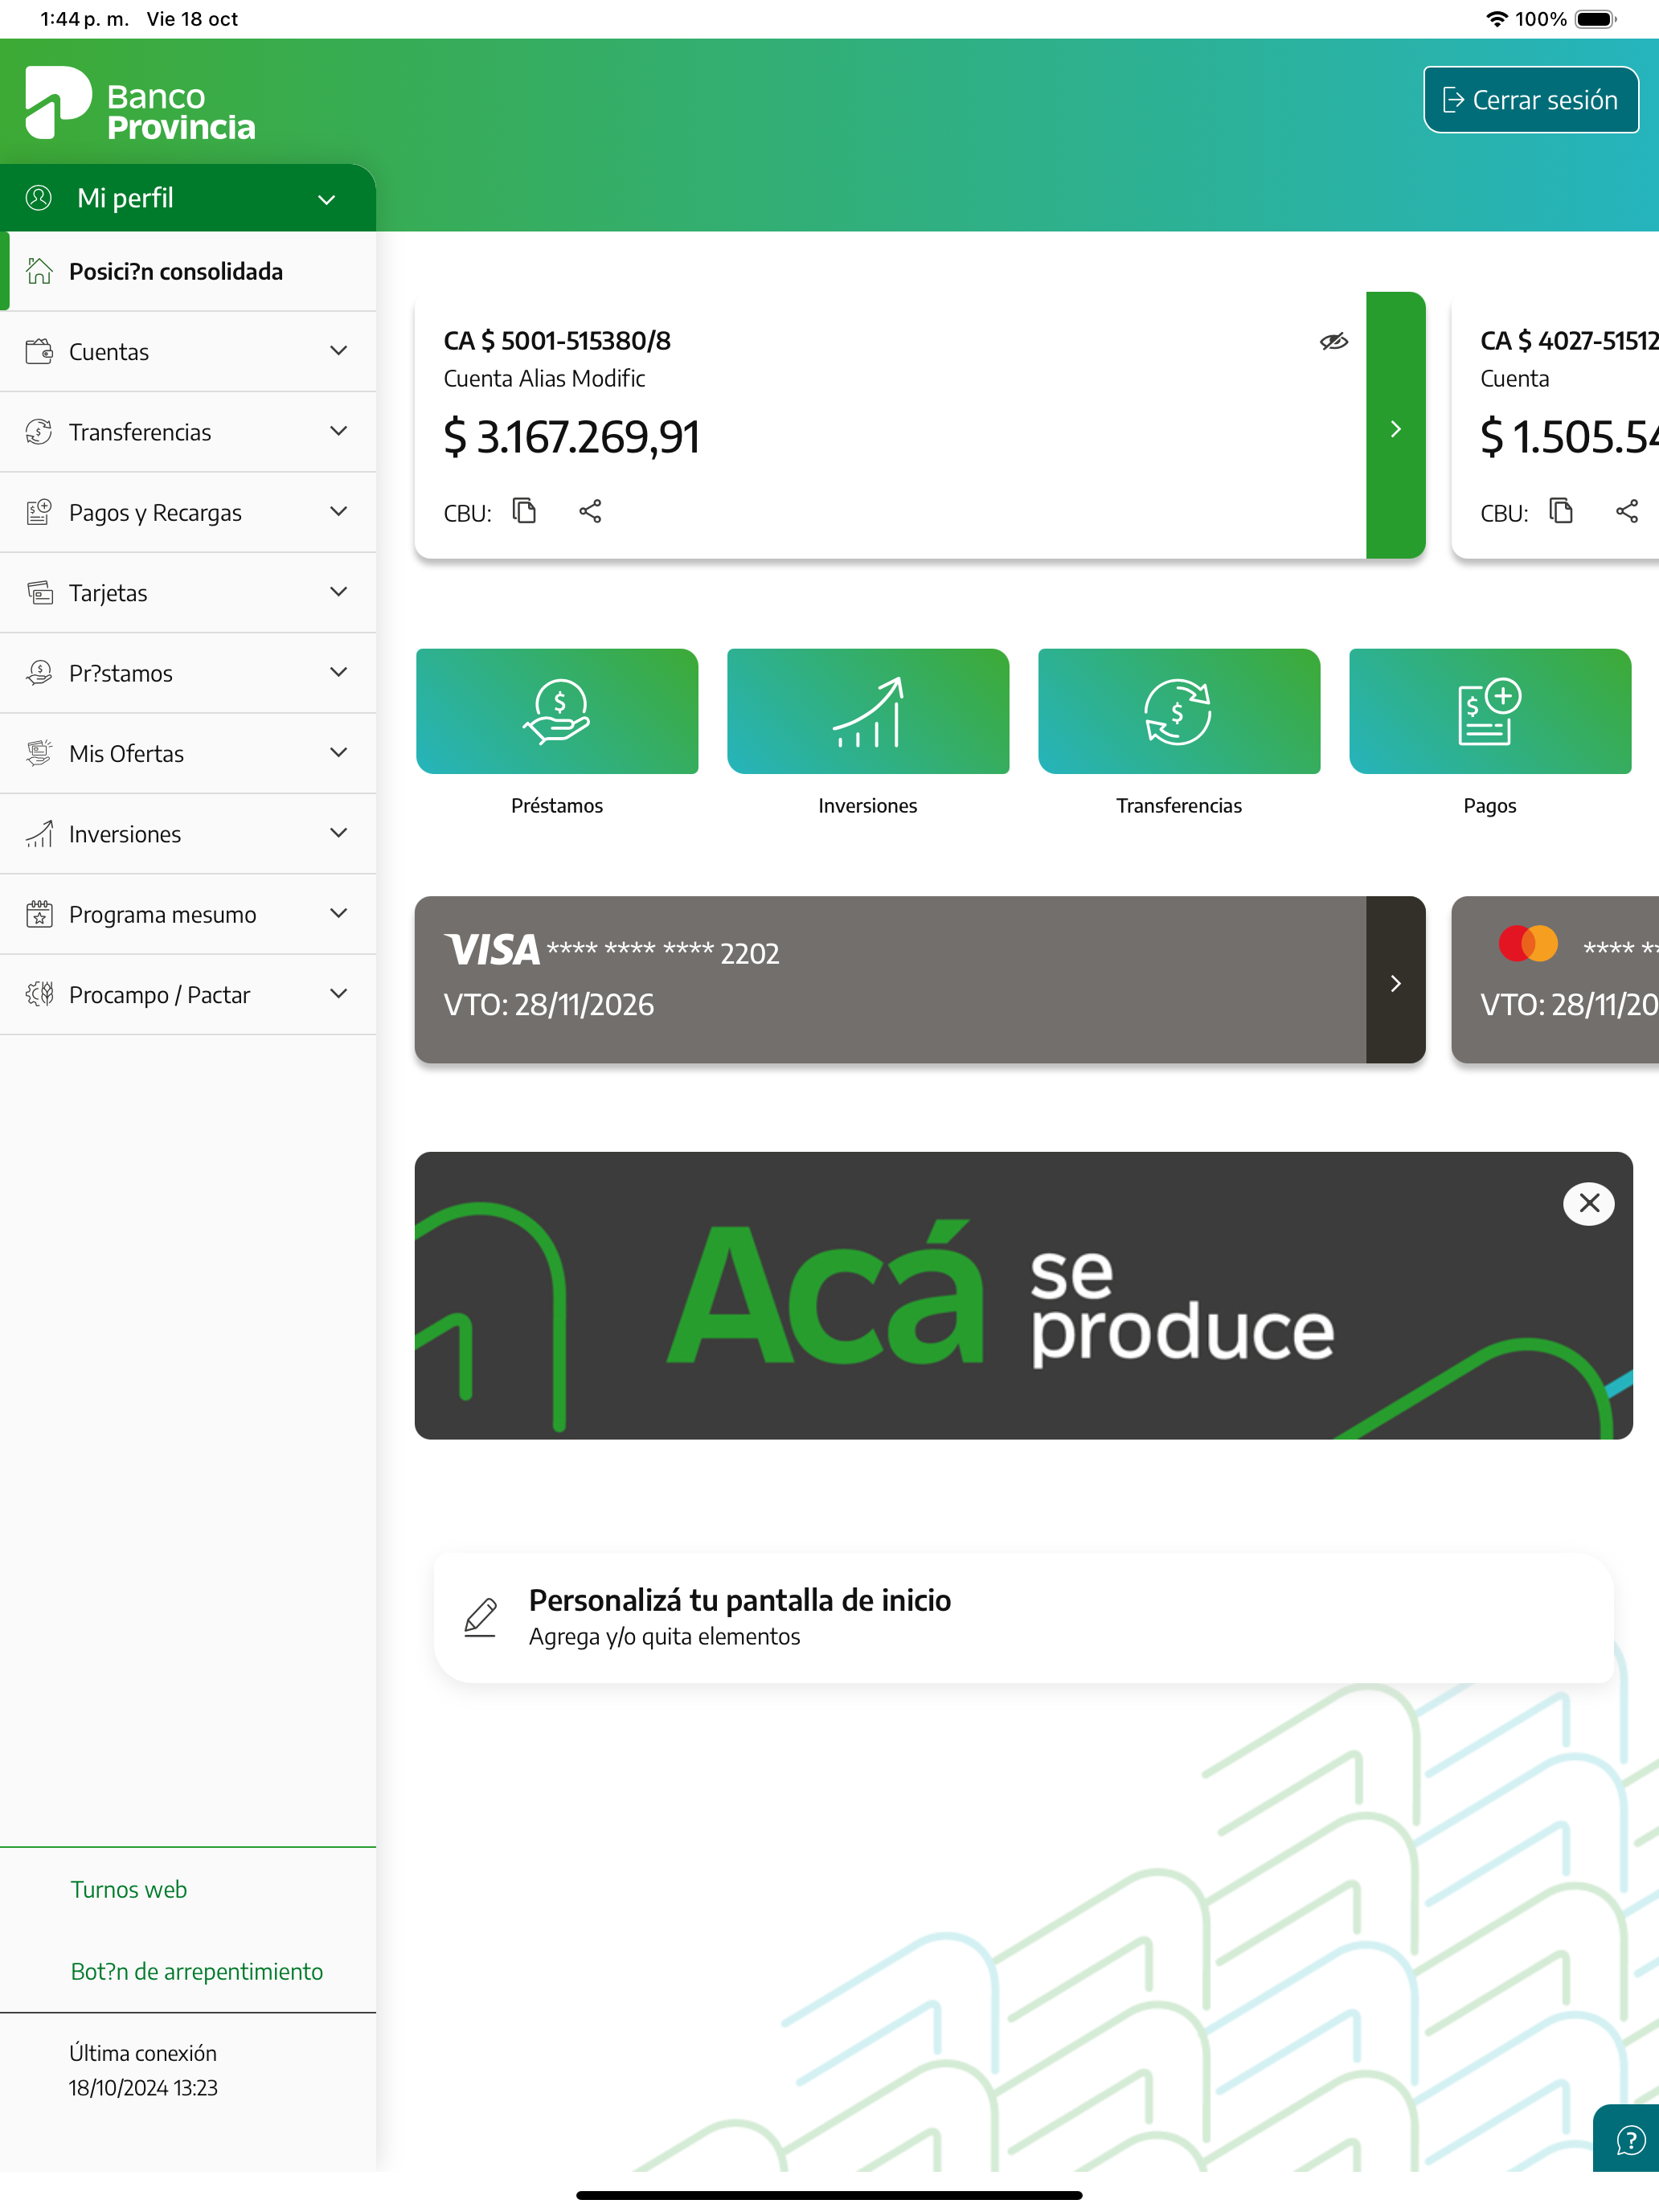Open the Inversiones shortcut tile
Viewport: 1659px width, 2212px height.
[868, 711]
